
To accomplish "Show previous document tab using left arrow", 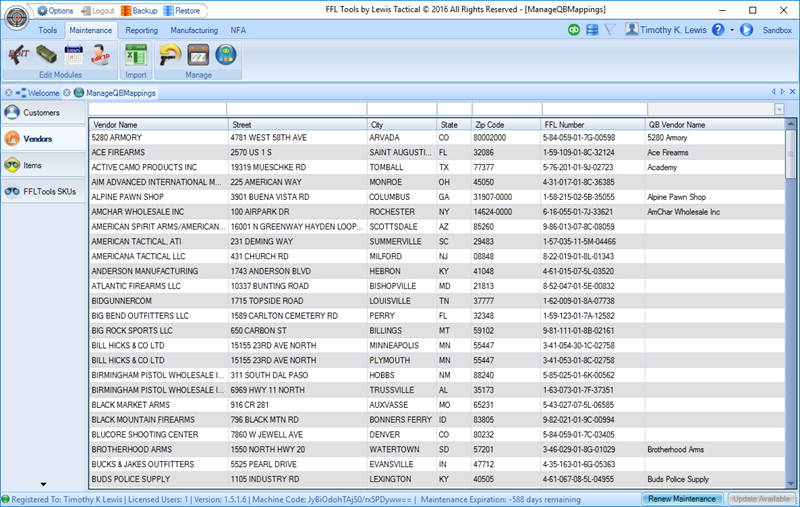I will 773,92.
